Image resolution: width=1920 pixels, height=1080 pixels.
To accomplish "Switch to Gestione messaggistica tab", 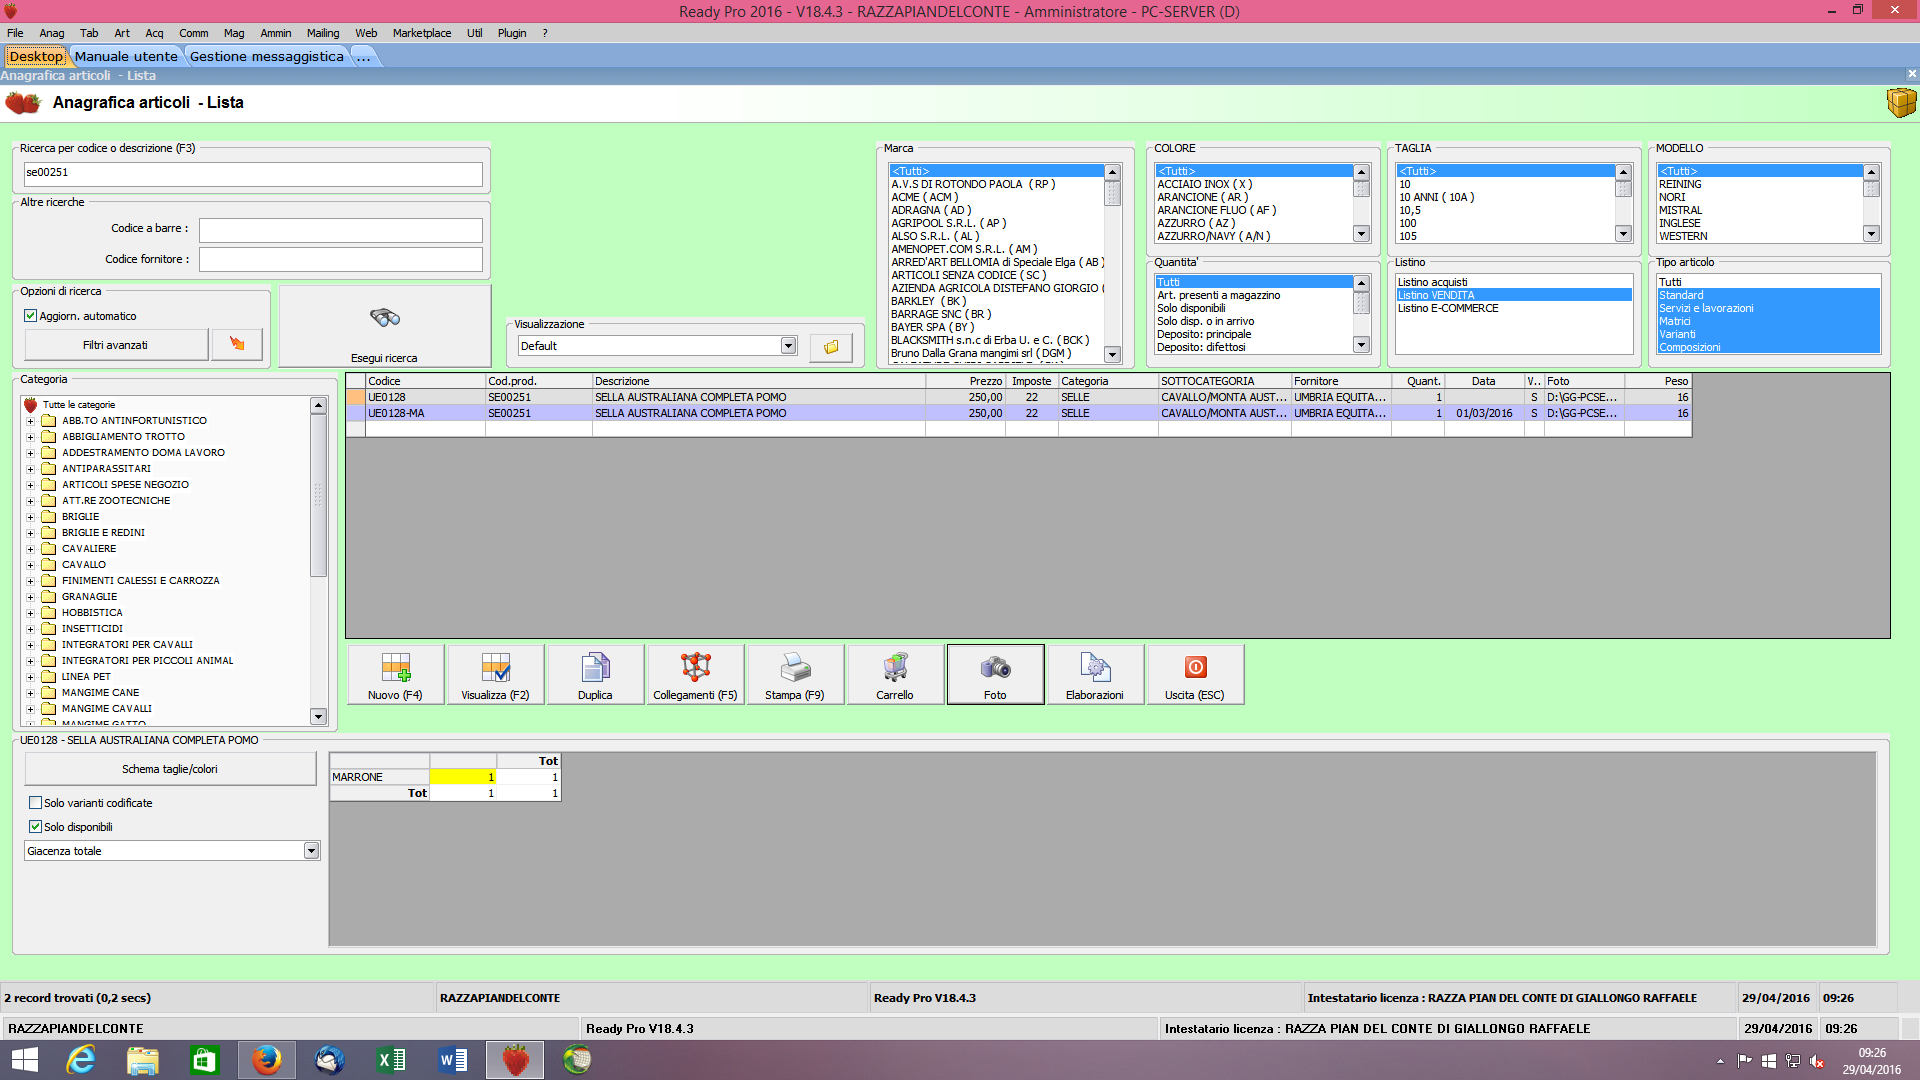I will coord(267,57).
